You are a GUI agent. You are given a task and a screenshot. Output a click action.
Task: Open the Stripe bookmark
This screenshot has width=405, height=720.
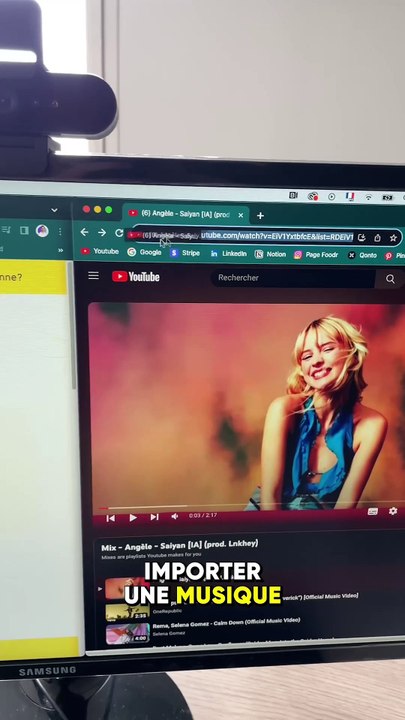click(x=185, y=253)
